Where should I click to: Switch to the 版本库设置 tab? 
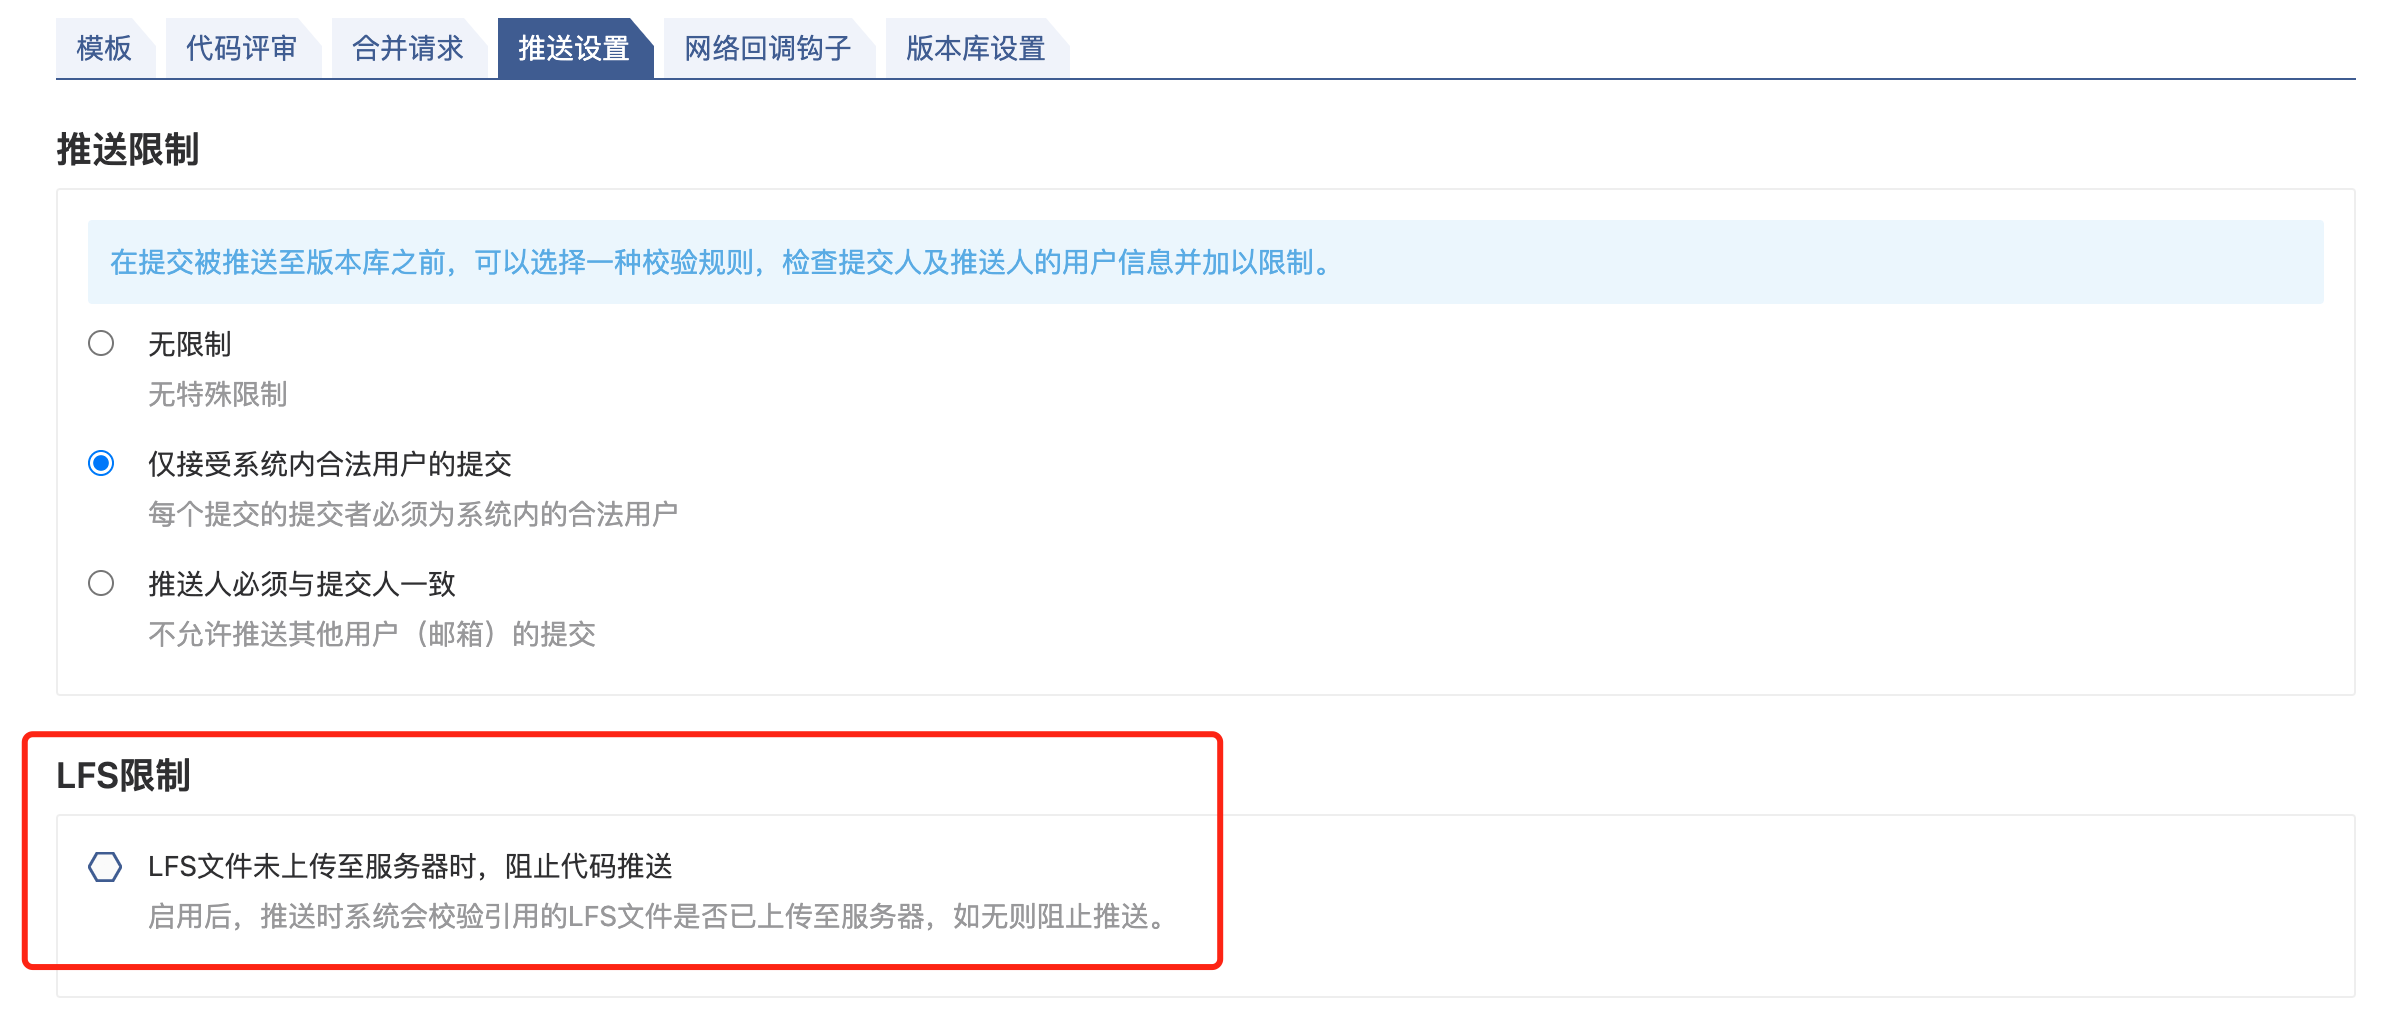point(976,48)
